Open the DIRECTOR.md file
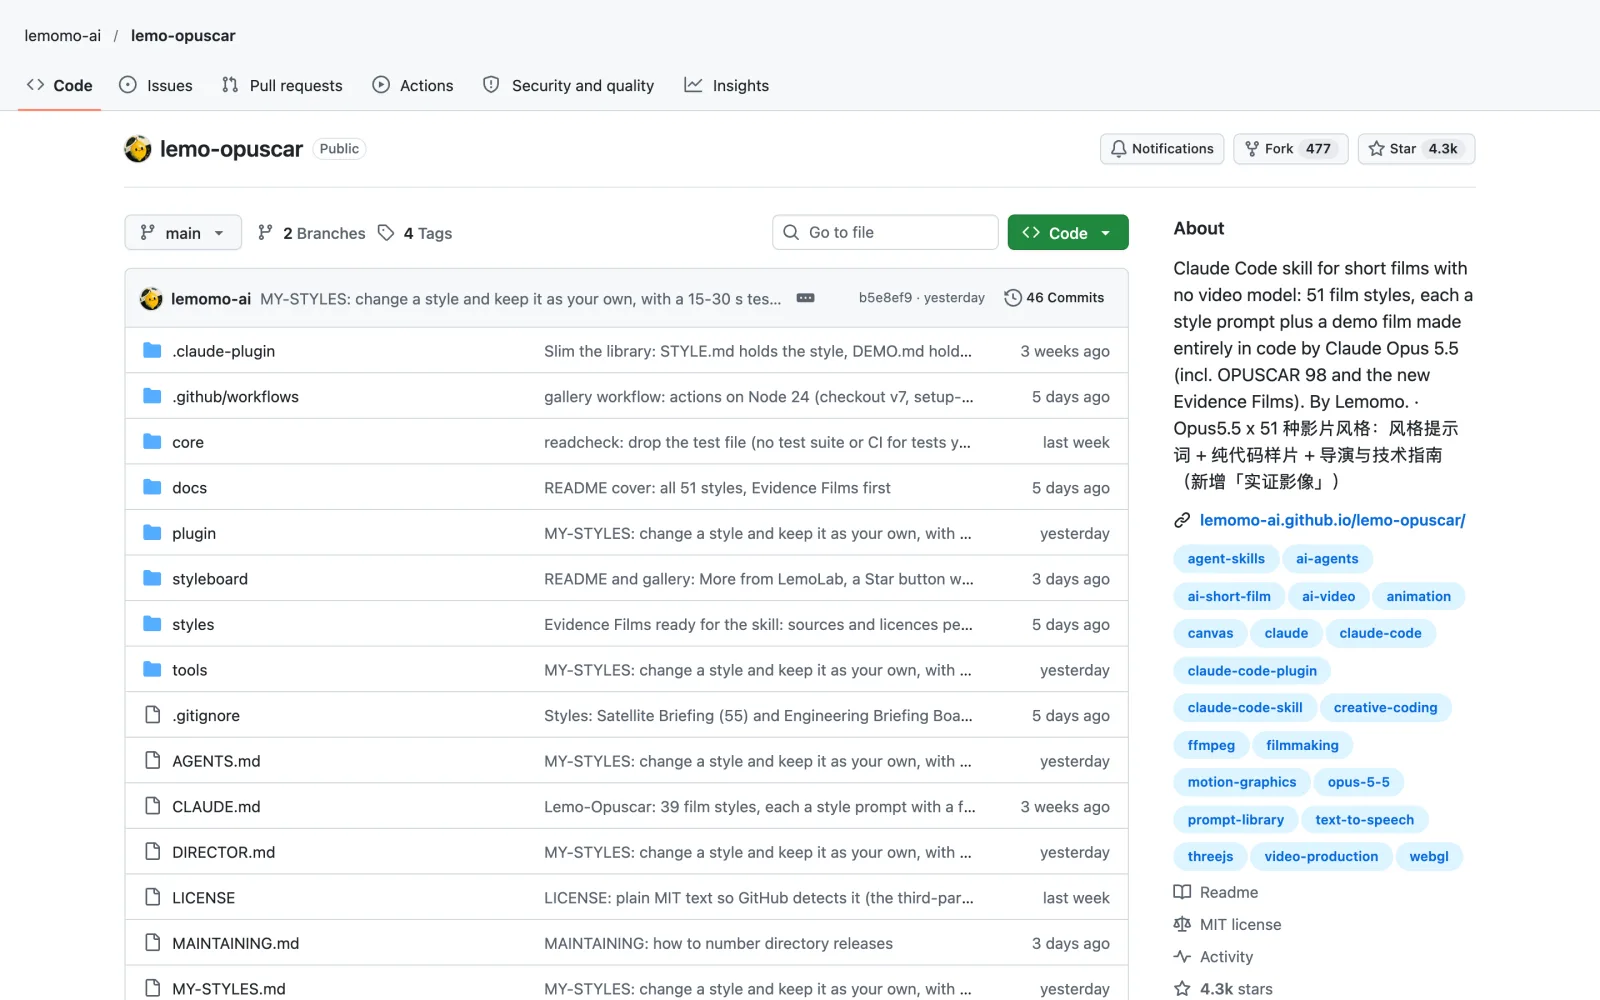The image size is (1600, 1000). click(x=223, y=852)
